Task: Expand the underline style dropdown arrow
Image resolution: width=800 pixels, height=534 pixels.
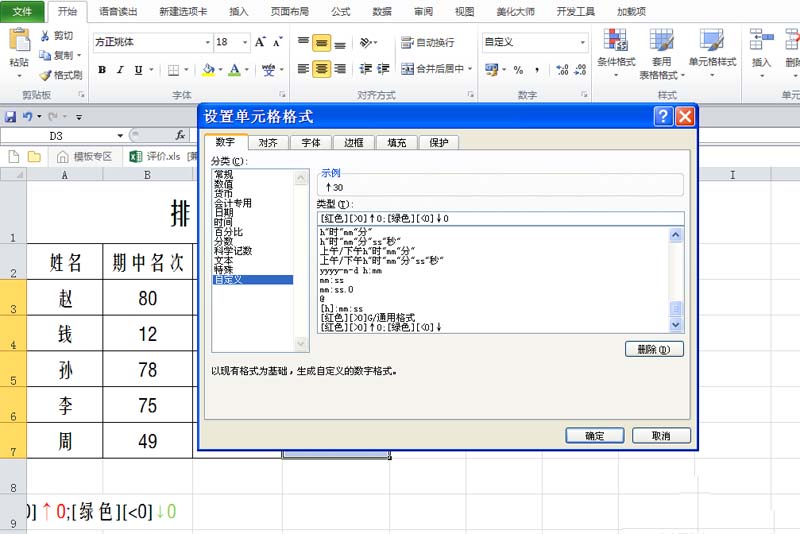Action: [151, 69]
